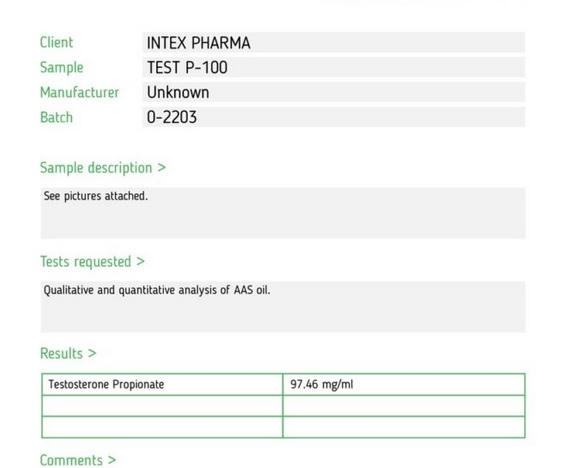Expand the Sample description heading
Viewport: 568px width, 468px height.
[x=103, y=168]
